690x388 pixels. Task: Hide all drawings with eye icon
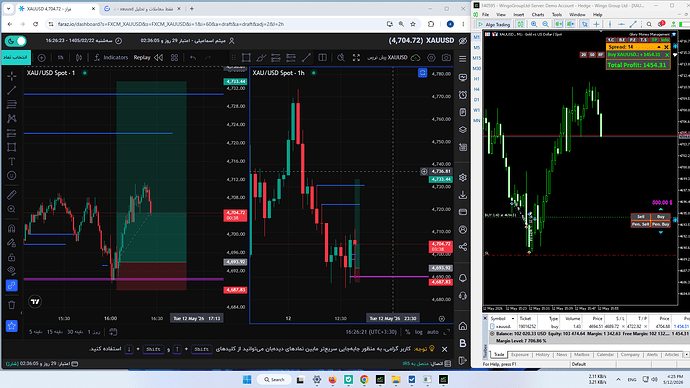click(x=11, y=271)
